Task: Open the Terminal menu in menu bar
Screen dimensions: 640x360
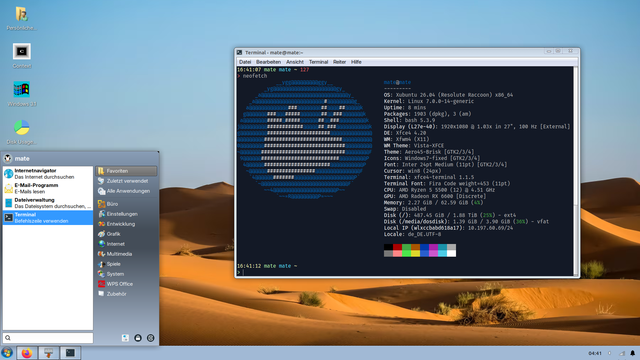Action: tap(318, 62)
